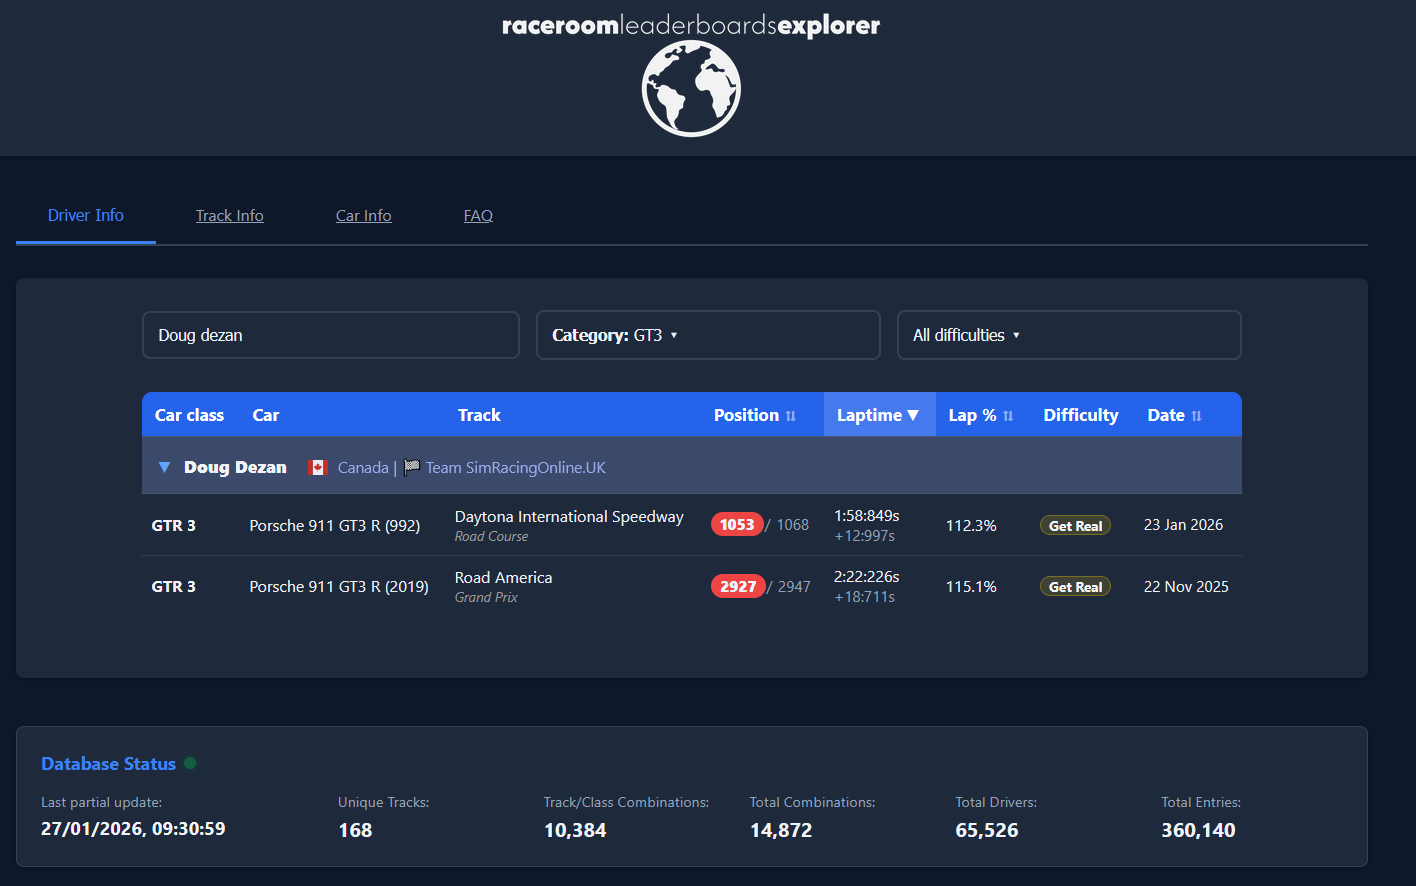Click the team checkered flag icon
The width and height of the screenshot is (1416, 886).
(x=411, y=467)
